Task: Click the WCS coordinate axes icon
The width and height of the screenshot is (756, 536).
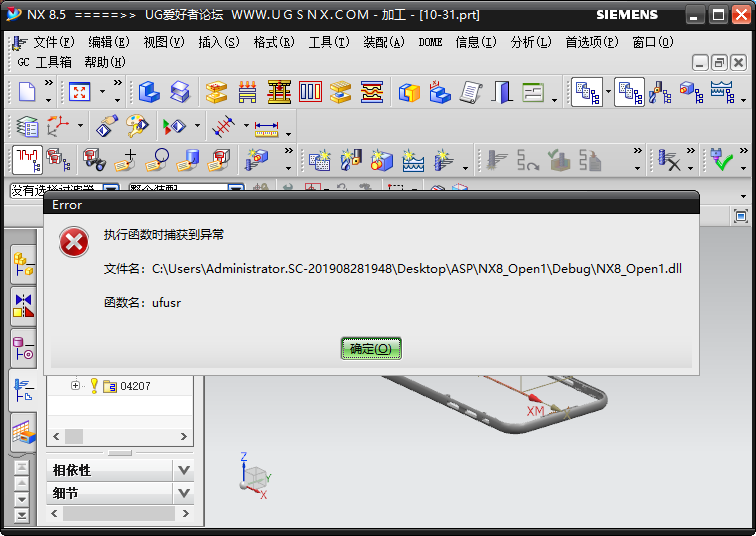Action: point(58,126)
